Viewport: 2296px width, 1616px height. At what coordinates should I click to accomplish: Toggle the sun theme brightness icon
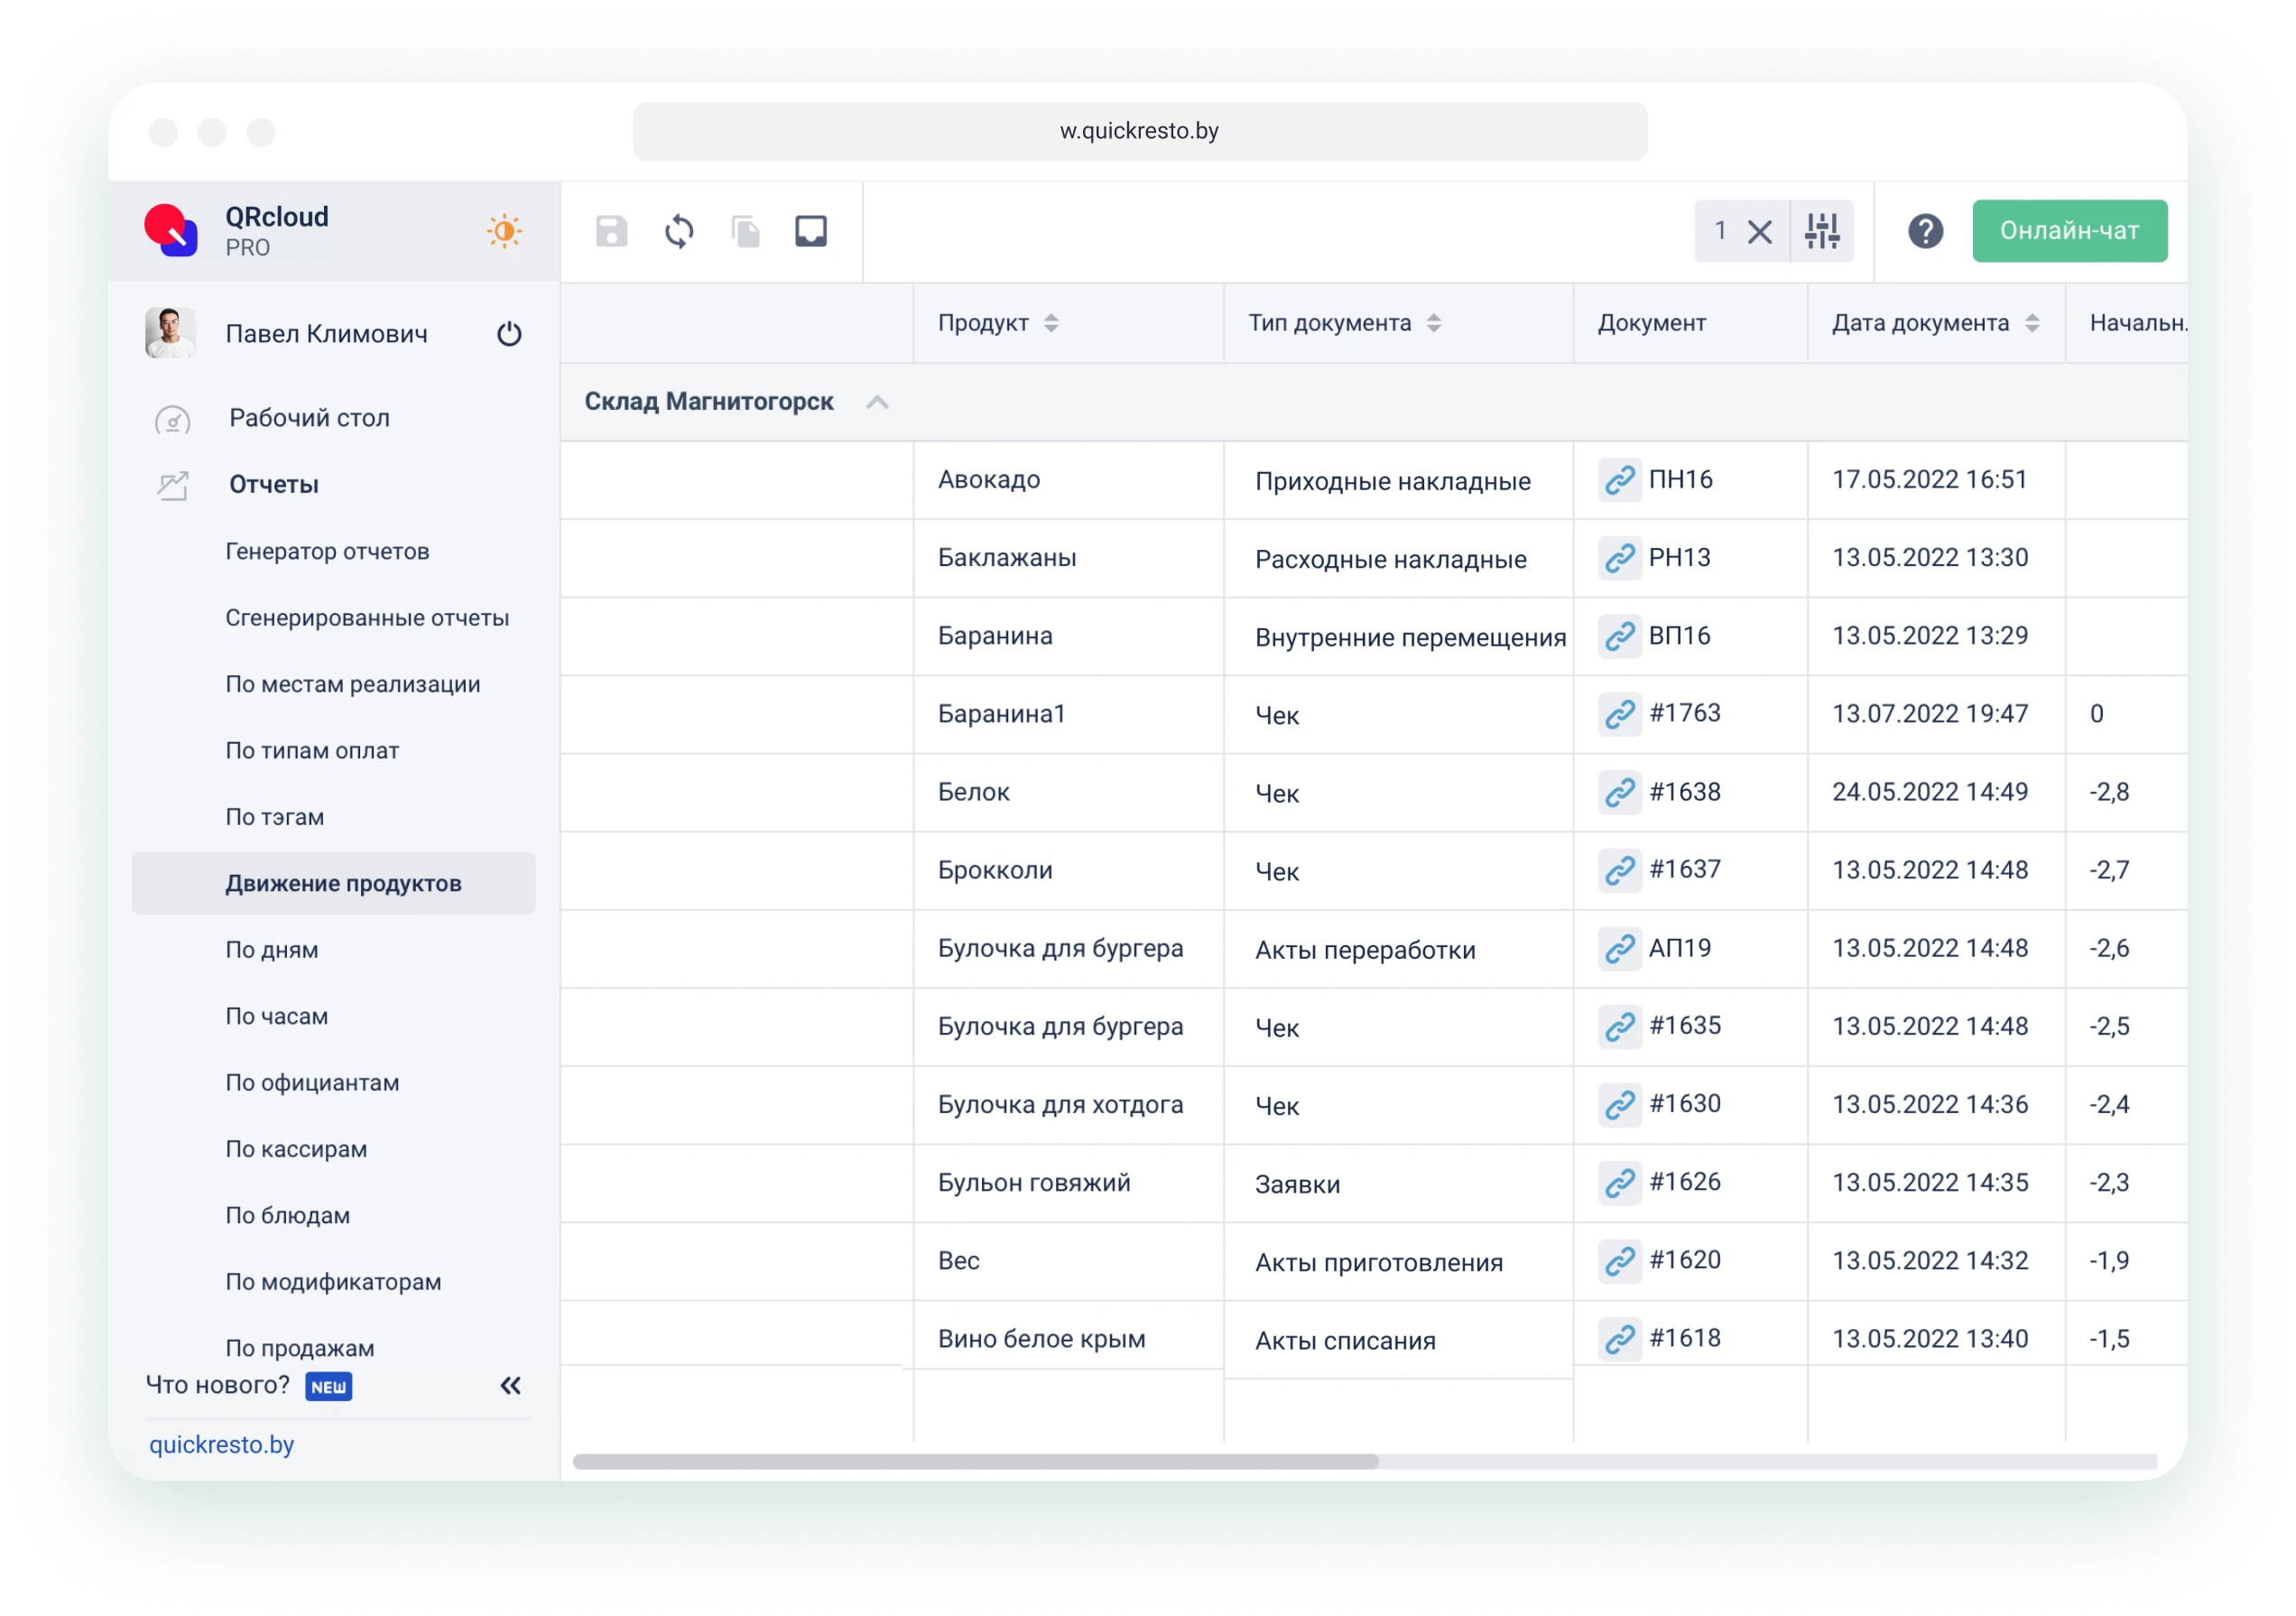point(504,231)
